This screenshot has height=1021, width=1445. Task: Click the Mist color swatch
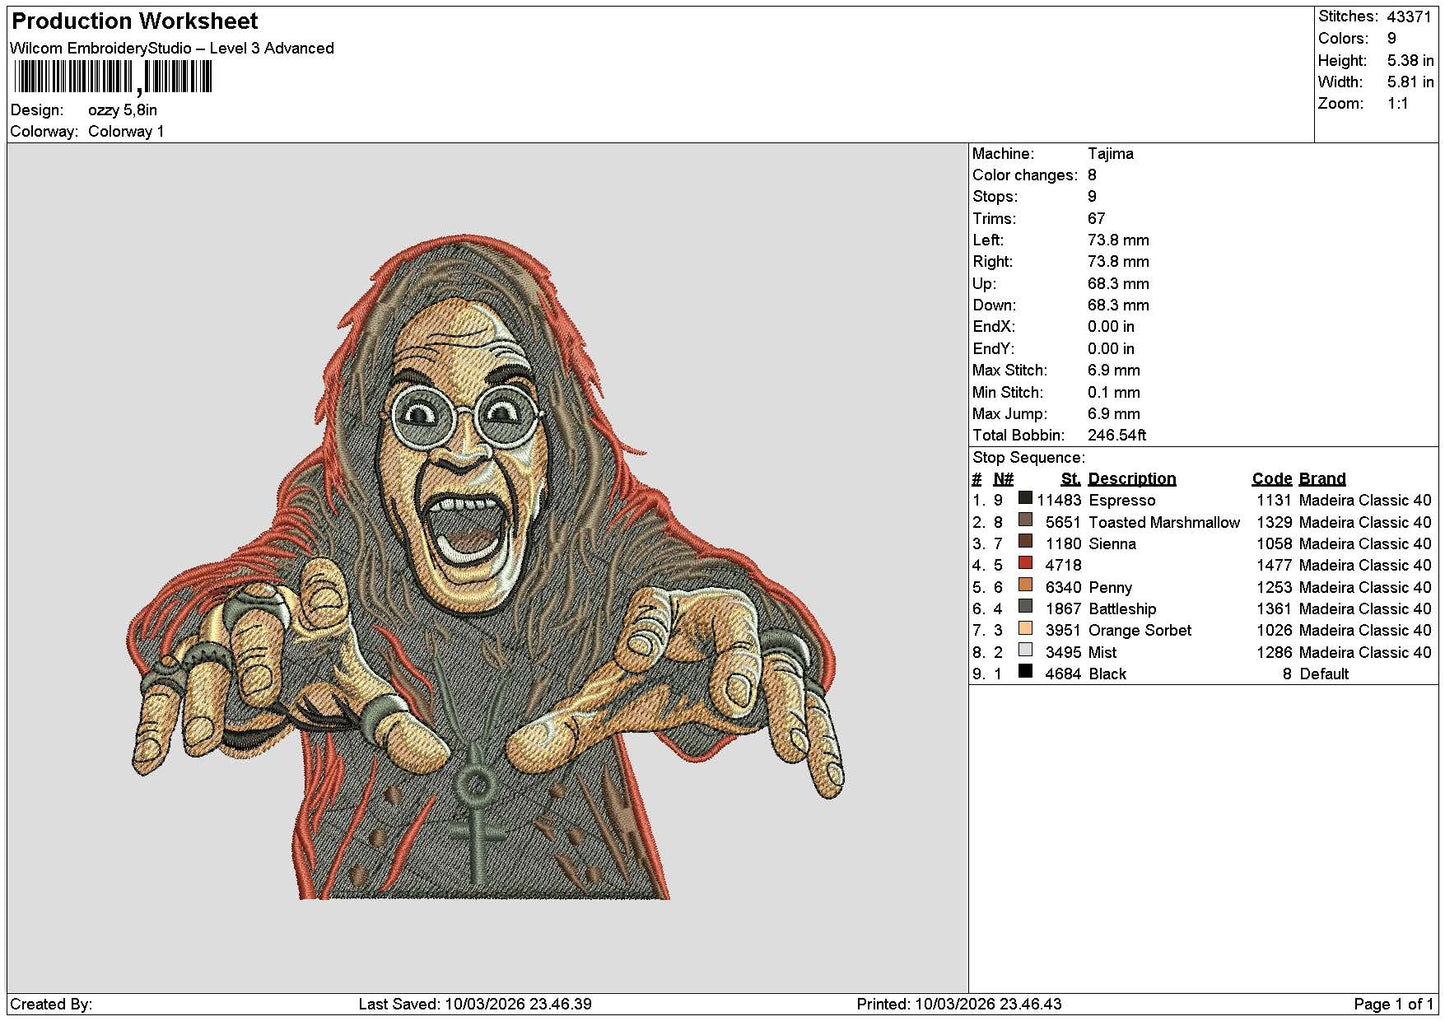1025,650
